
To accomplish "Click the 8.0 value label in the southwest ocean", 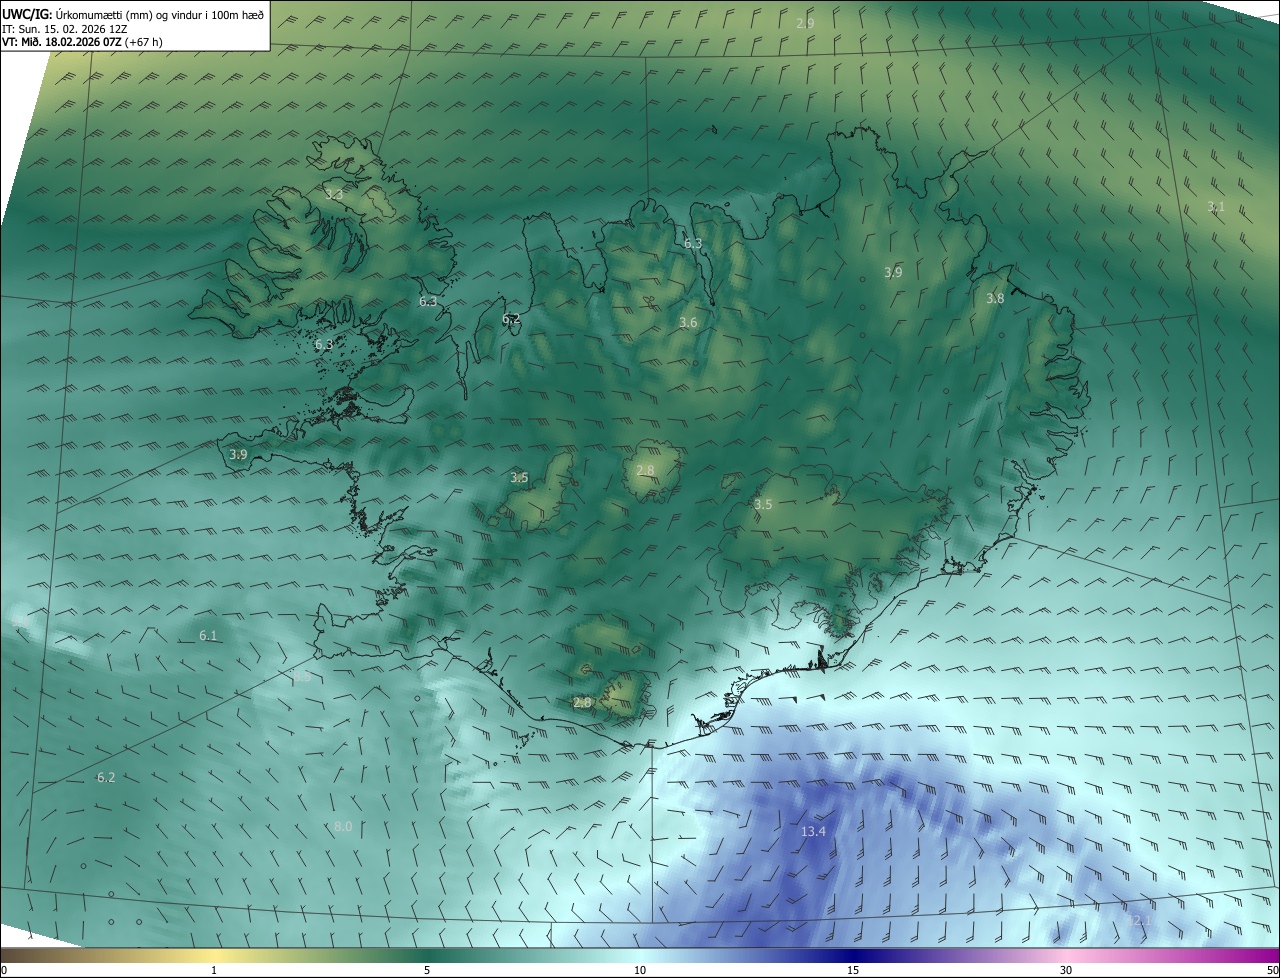I will coord(343,826).
